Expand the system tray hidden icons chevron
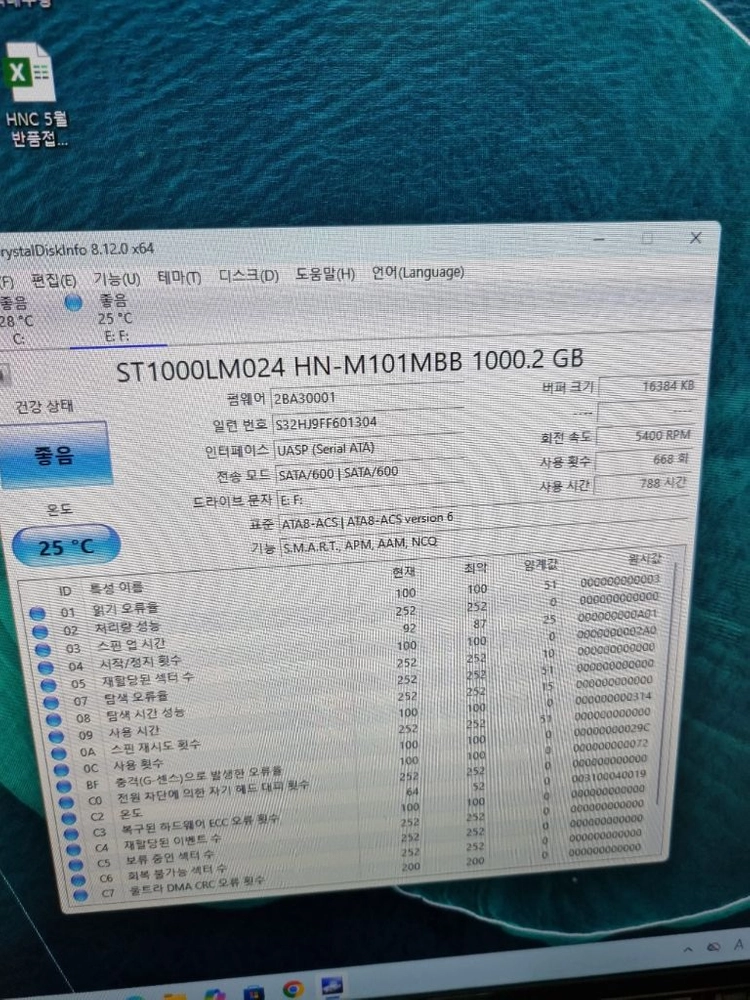Image resolution: width=750 pixels, height=1000 pixels. tap(689, 950)
